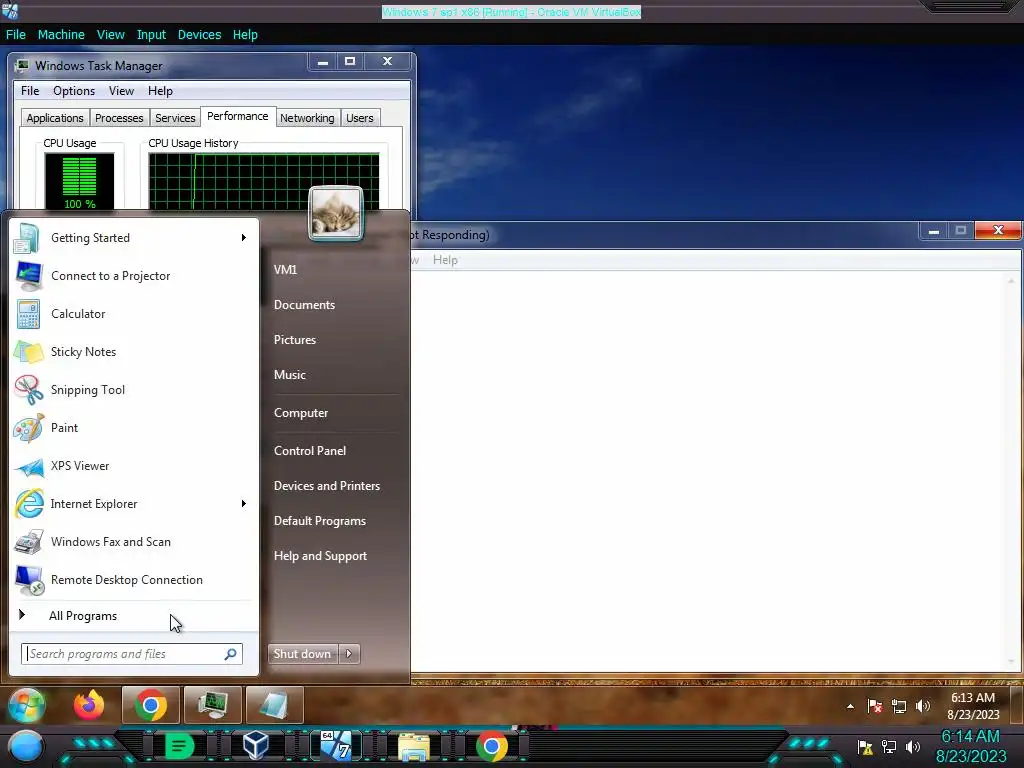Open Task Manager File menu
The image size is (1024, 768).
[x=30, y=91]
